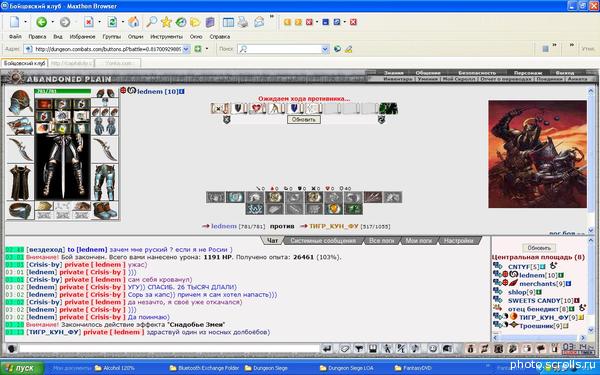Open the Настройки chat tab
This screenshot has height=375, width=600.
tap(459, 241)
